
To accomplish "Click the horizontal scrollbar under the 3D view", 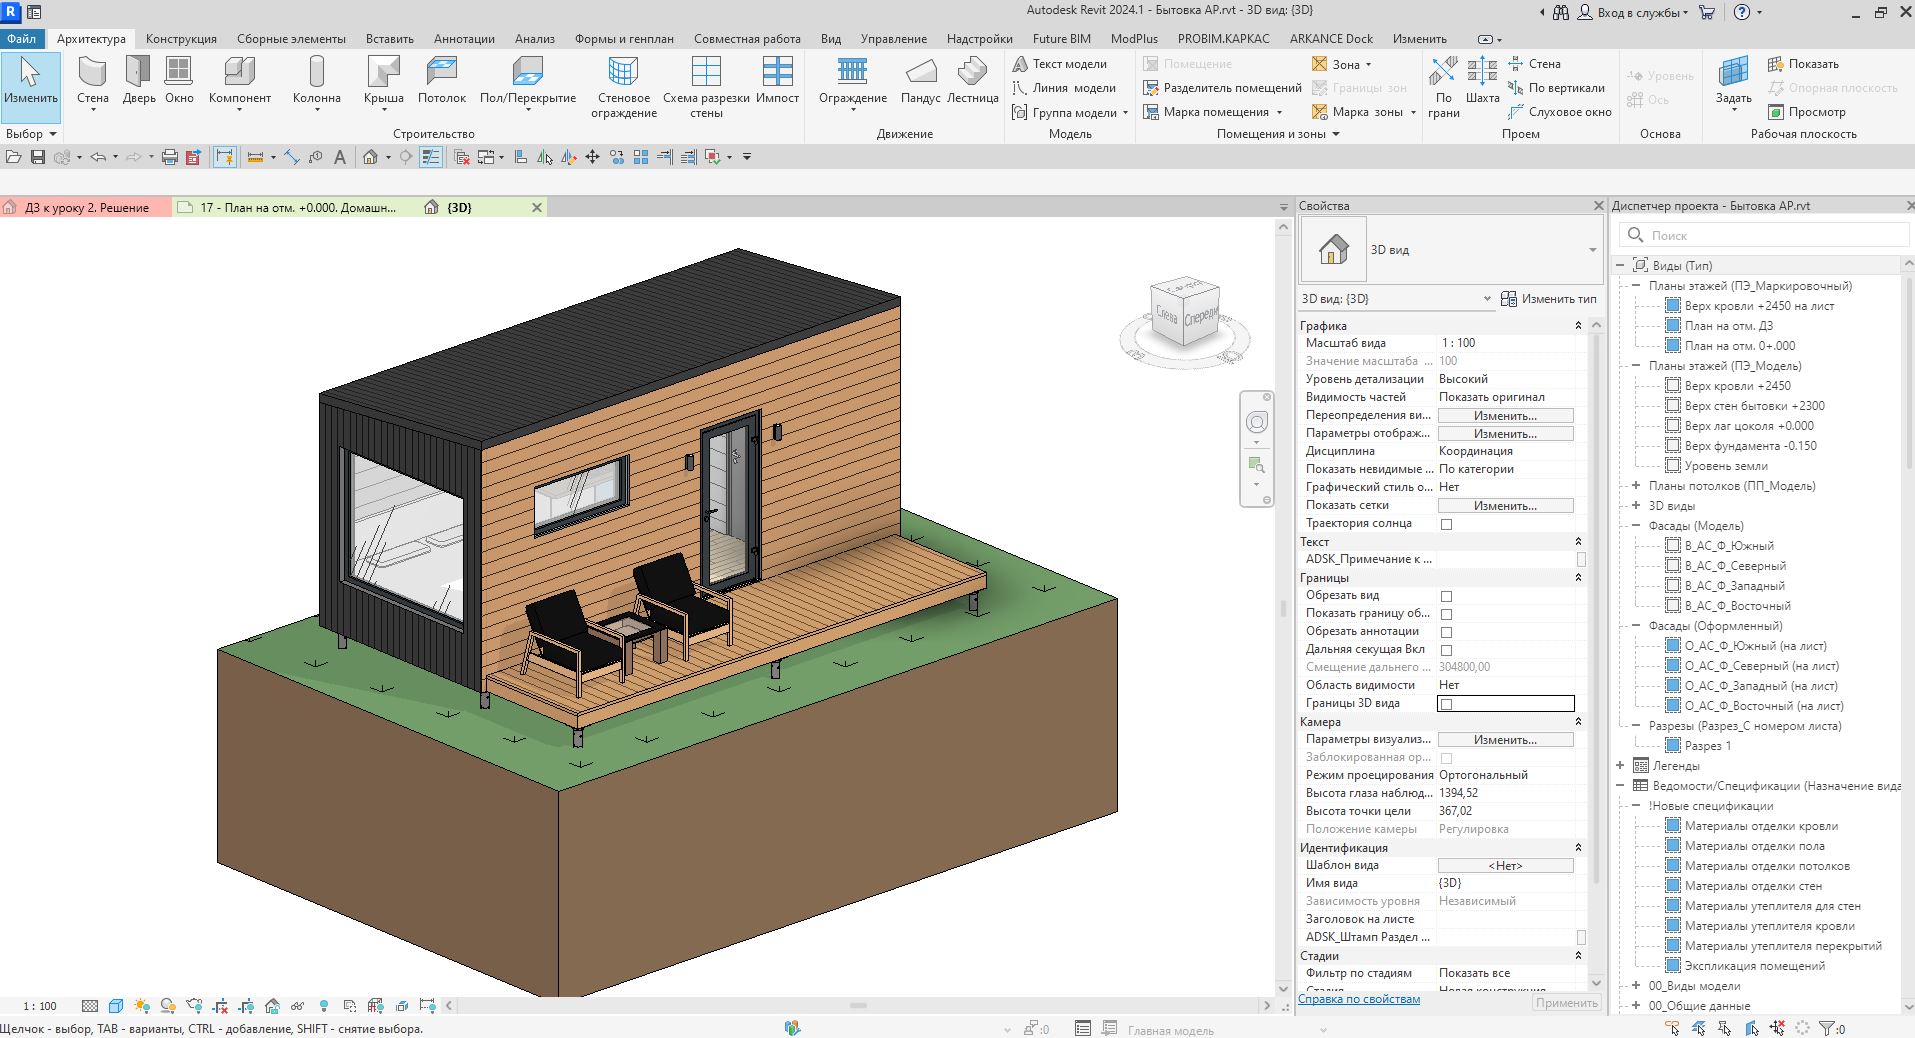I will pos(857,1006).
